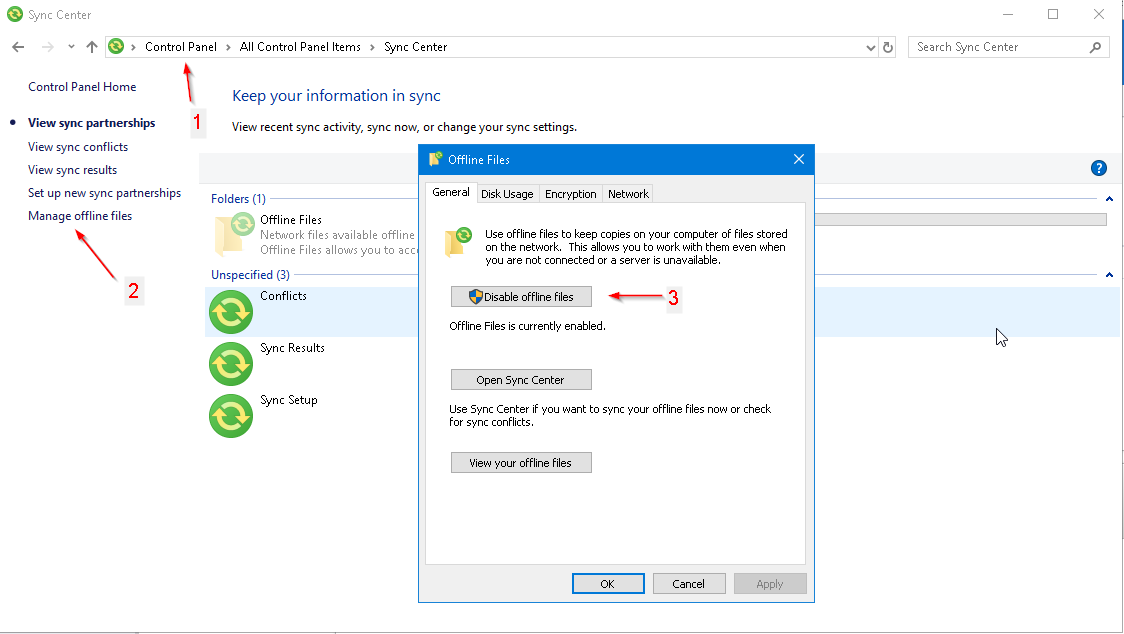
Task: Open Help with the blue question mark icon
Action: point(1099,167)
